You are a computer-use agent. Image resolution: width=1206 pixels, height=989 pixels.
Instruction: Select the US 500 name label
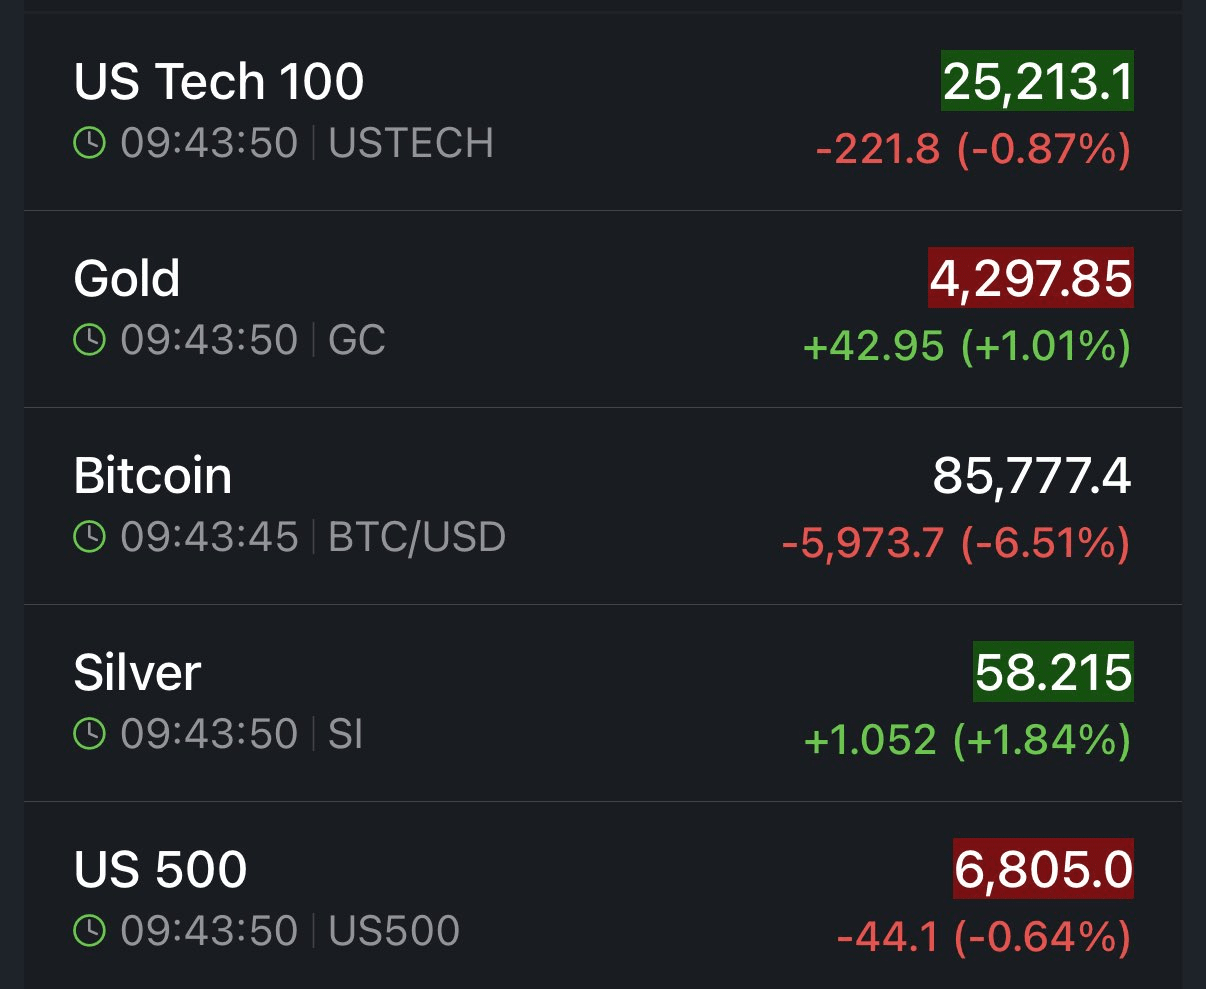click(x=160, y=870)
